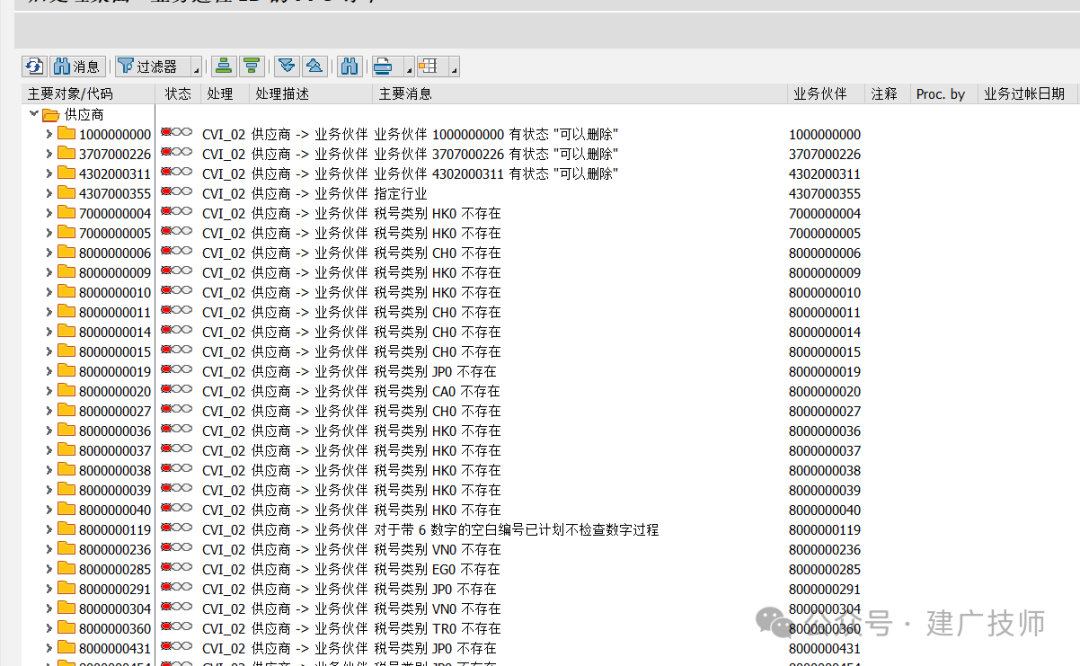This screenshot has height=666, width=1080.
Task: Click 业务伙伴 value 8000000119 in right column
Action: pos(824,530)
